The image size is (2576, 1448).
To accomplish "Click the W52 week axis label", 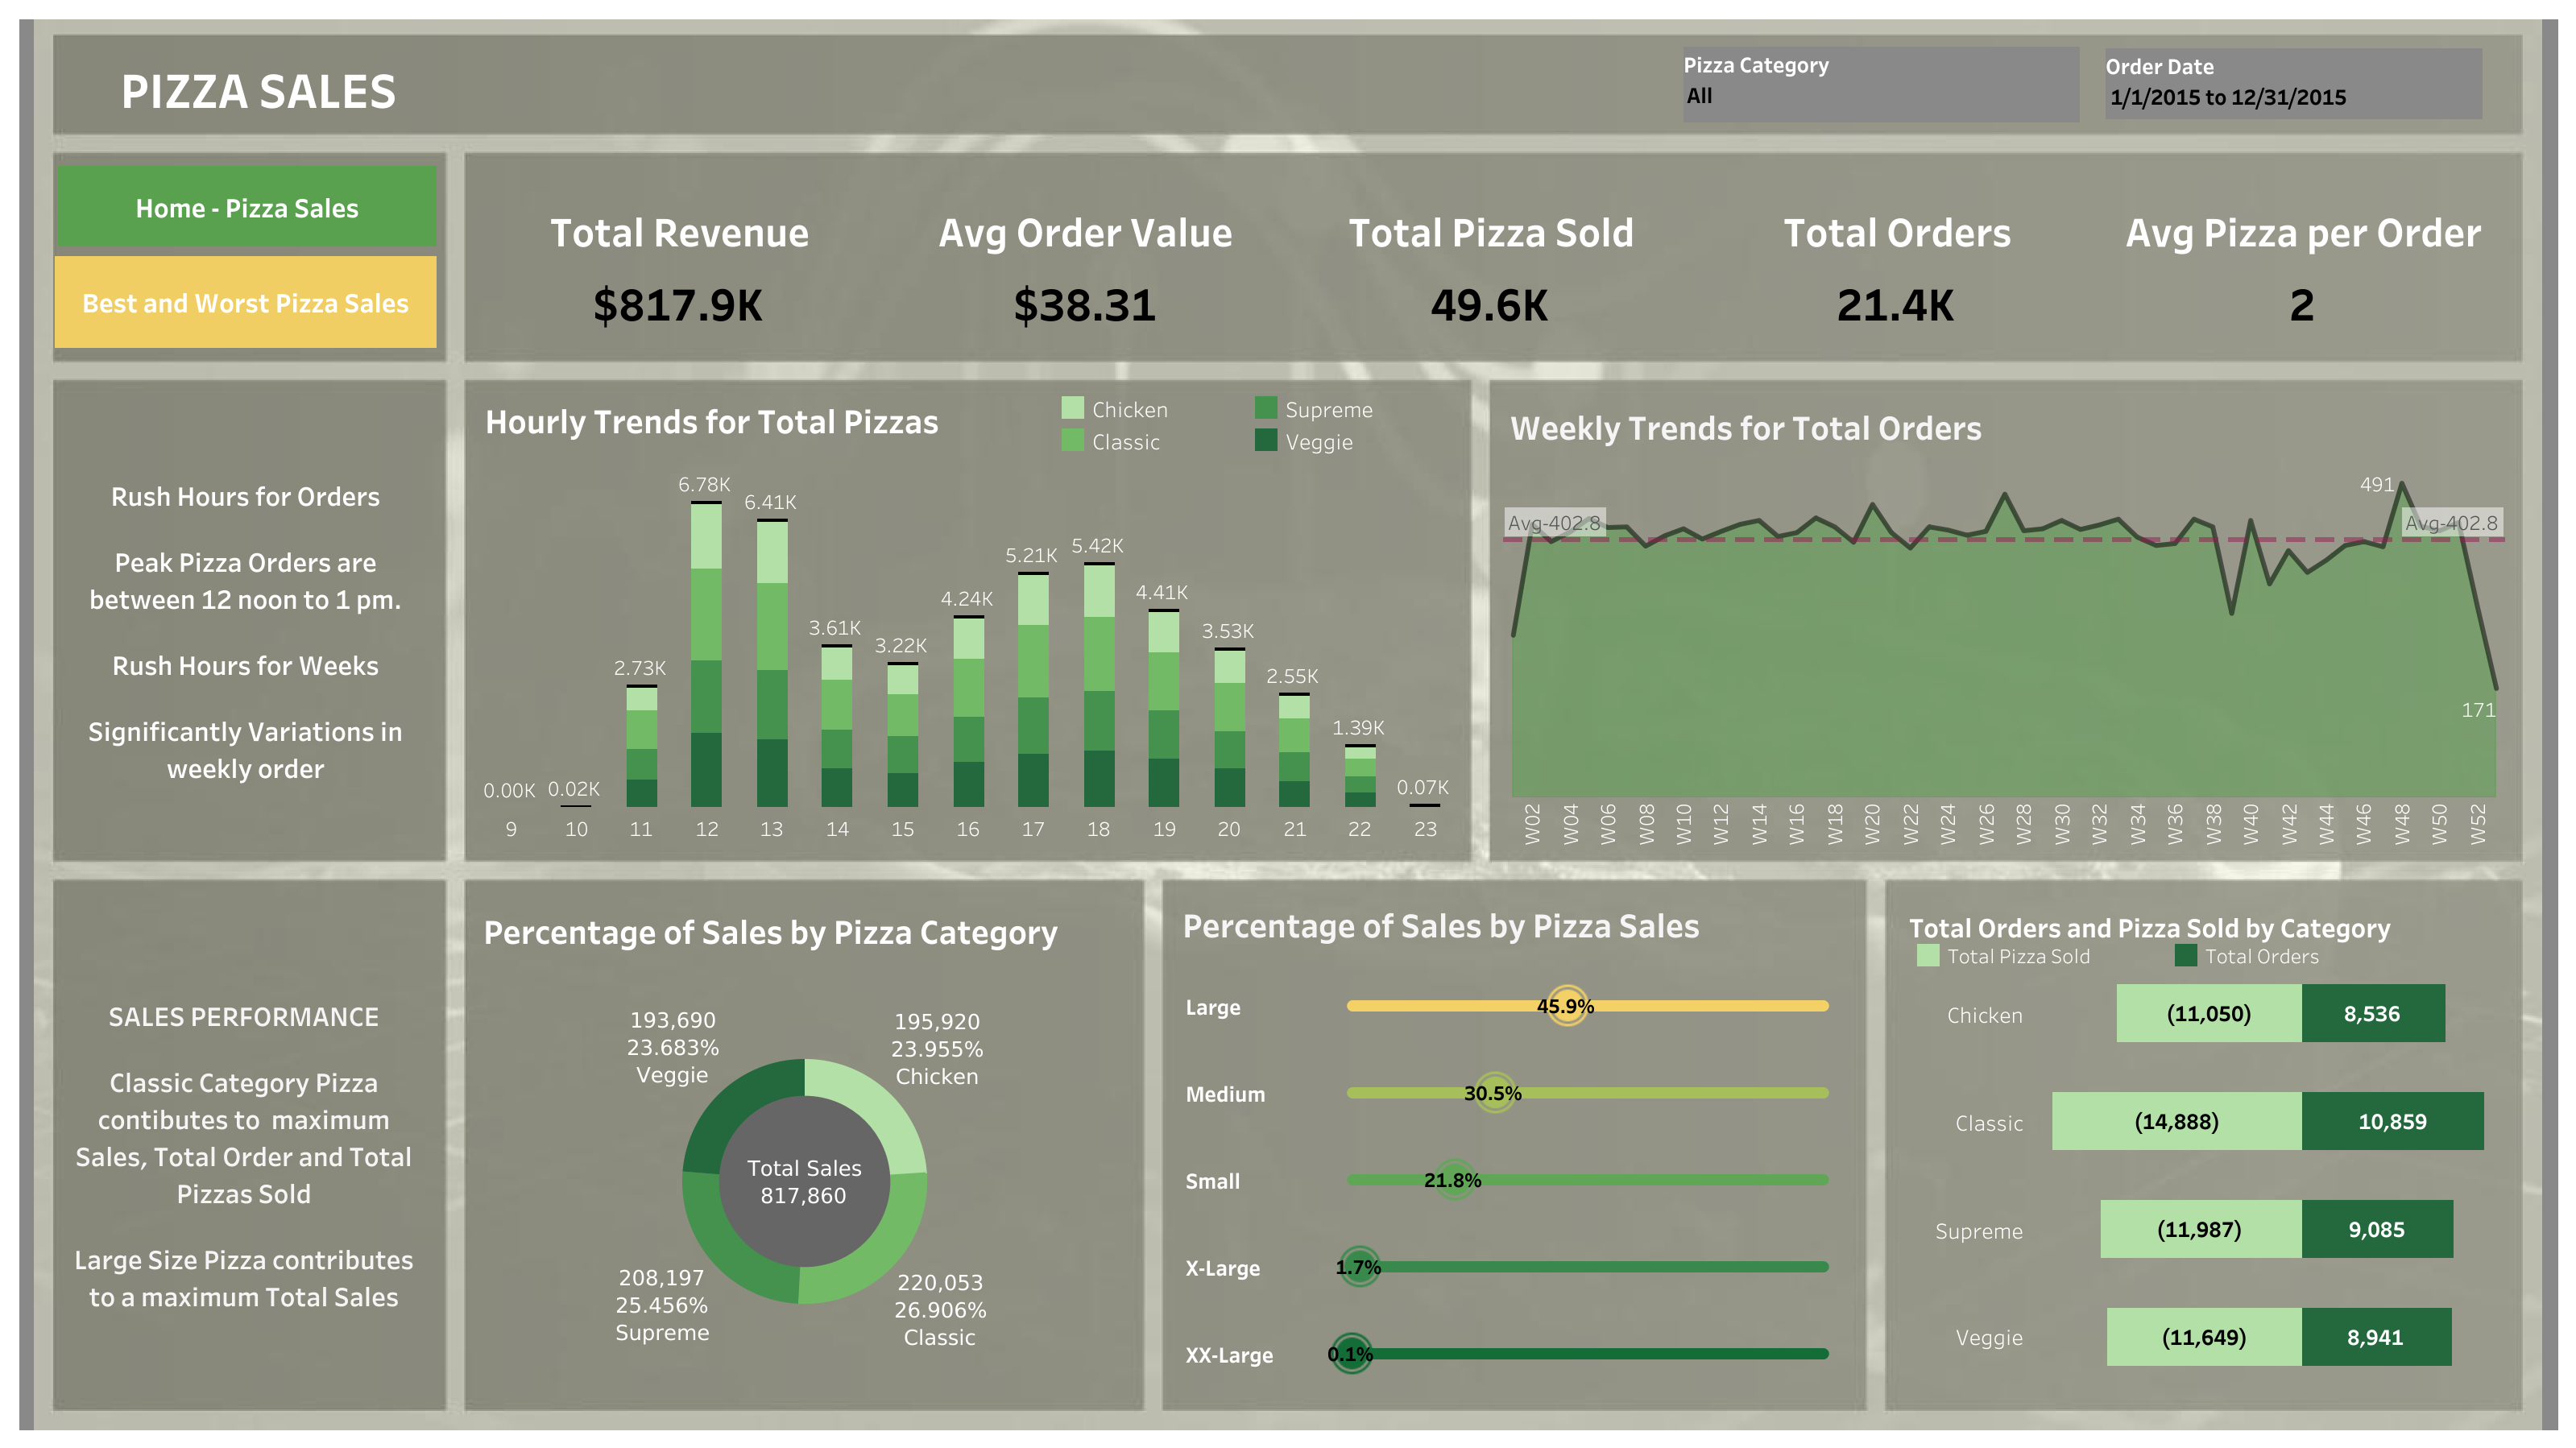I will coord(2478,824).
